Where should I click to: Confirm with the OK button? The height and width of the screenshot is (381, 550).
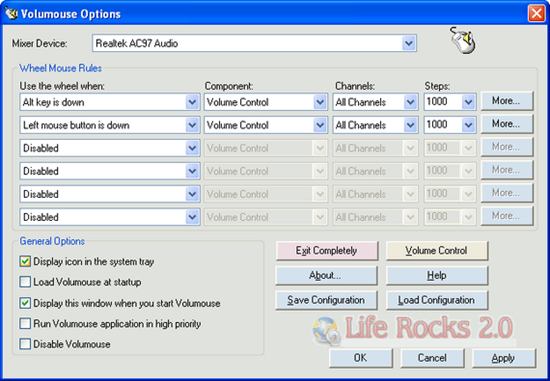coord(361,358)
